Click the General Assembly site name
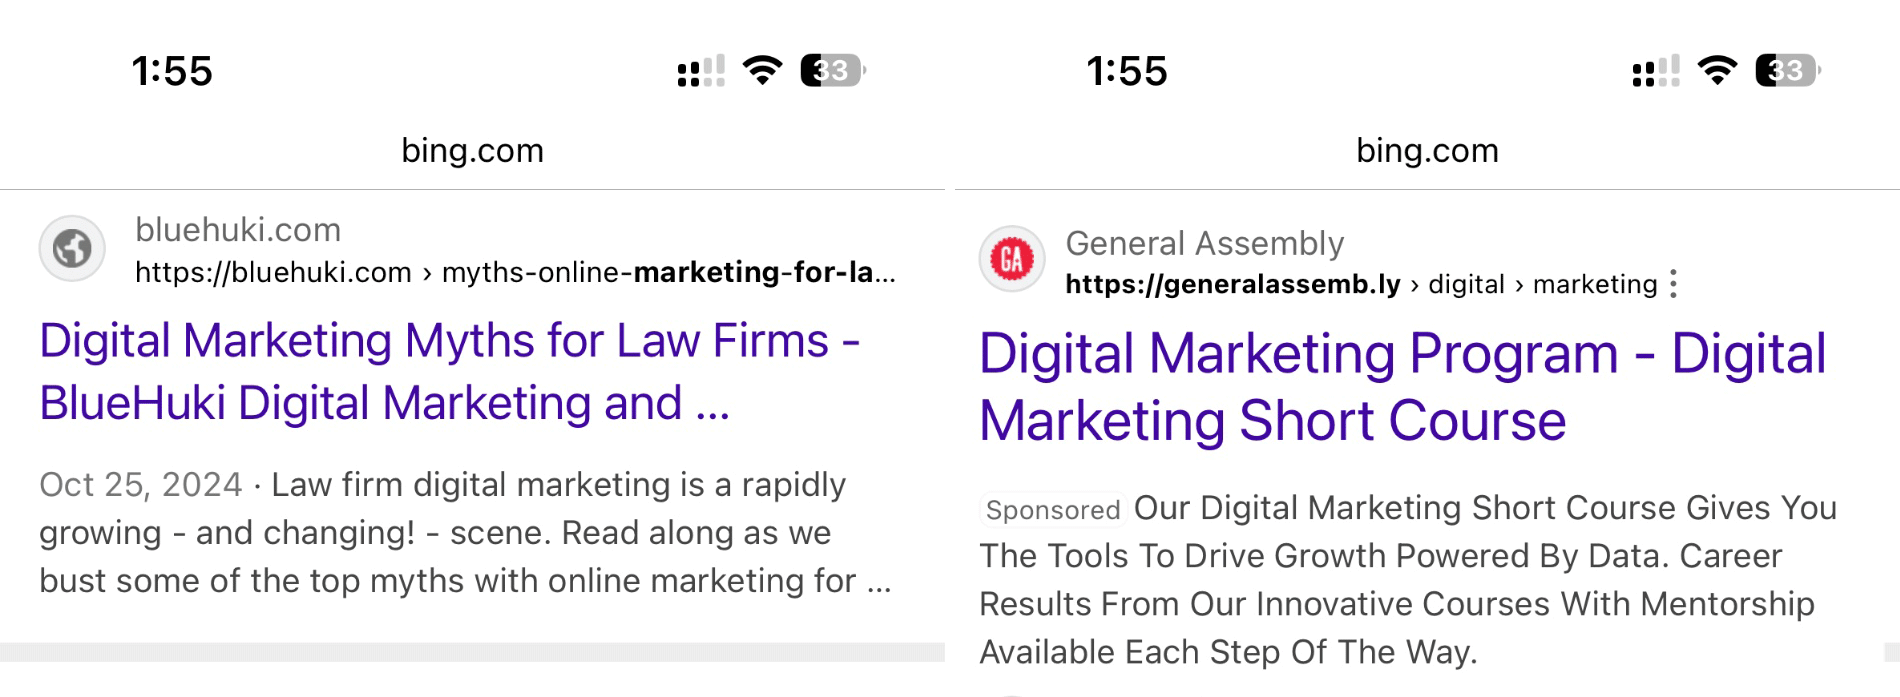The height and width of the screenshot is (697, 1900). point(1204,243)
